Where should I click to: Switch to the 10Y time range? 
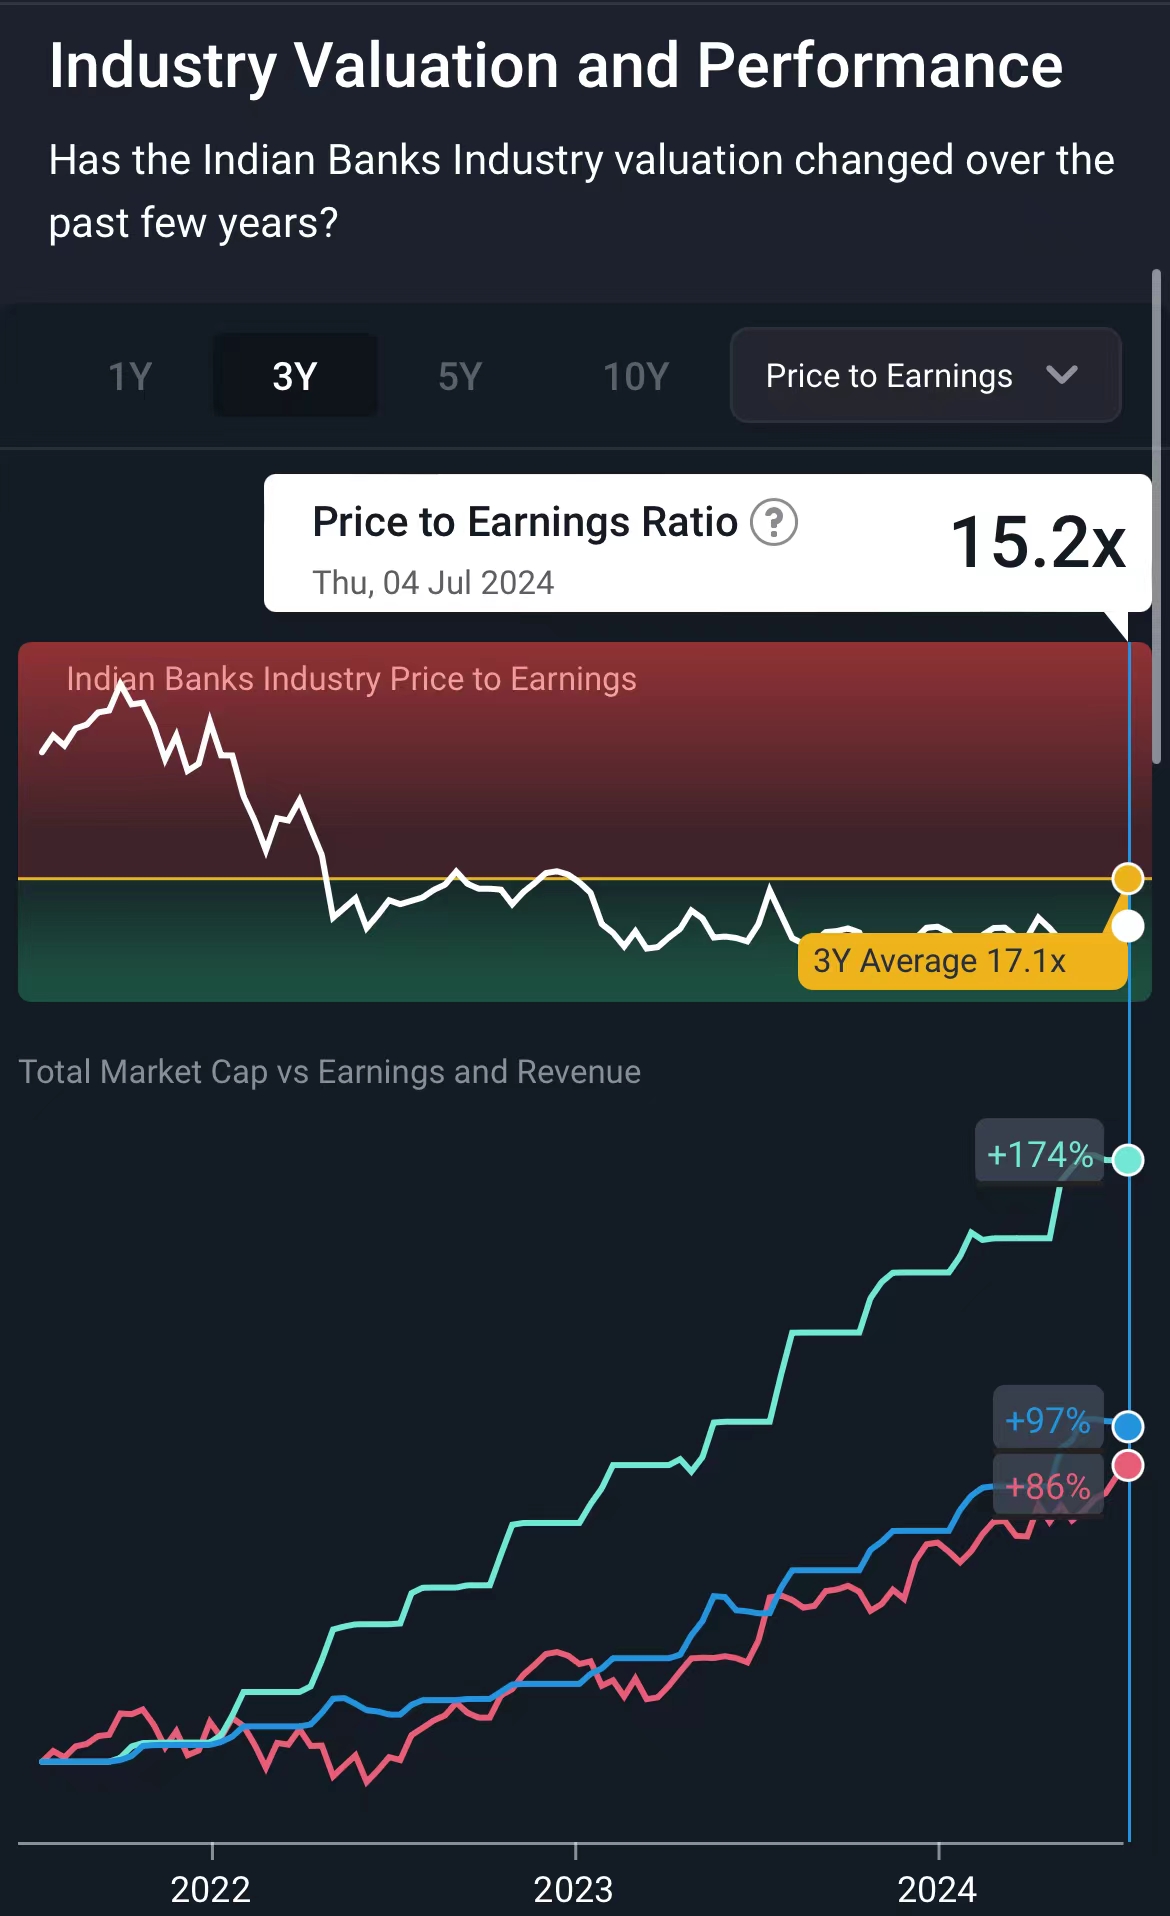(x=636, y=377)
